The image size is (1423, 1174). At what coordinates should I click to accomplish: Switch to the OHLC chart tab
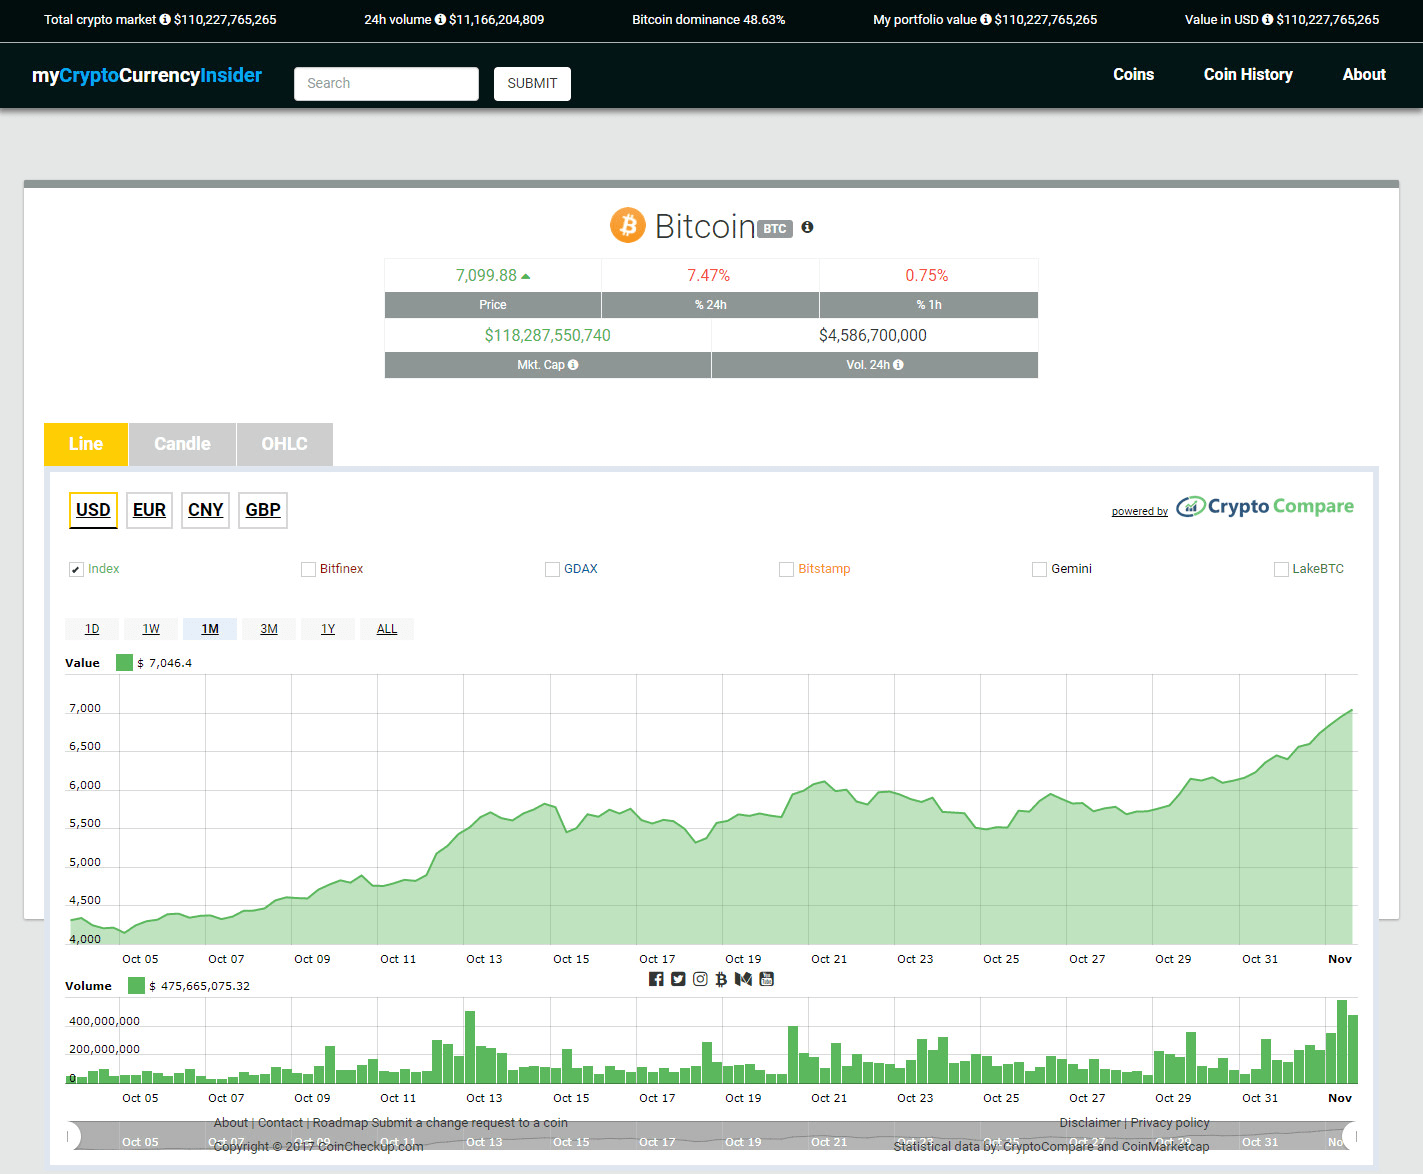[x=285, y=444]
